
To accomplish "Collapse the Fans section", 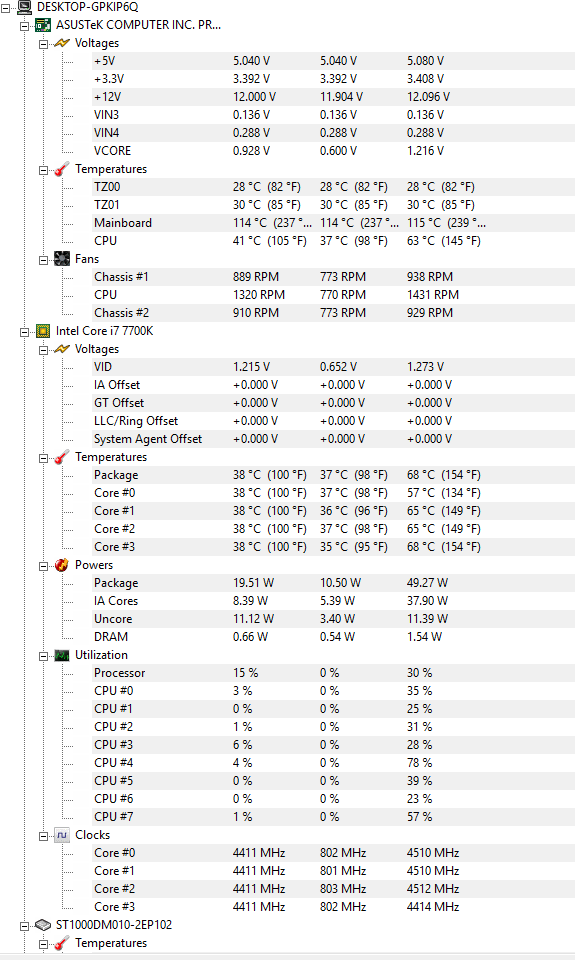I will click(43, 260).
